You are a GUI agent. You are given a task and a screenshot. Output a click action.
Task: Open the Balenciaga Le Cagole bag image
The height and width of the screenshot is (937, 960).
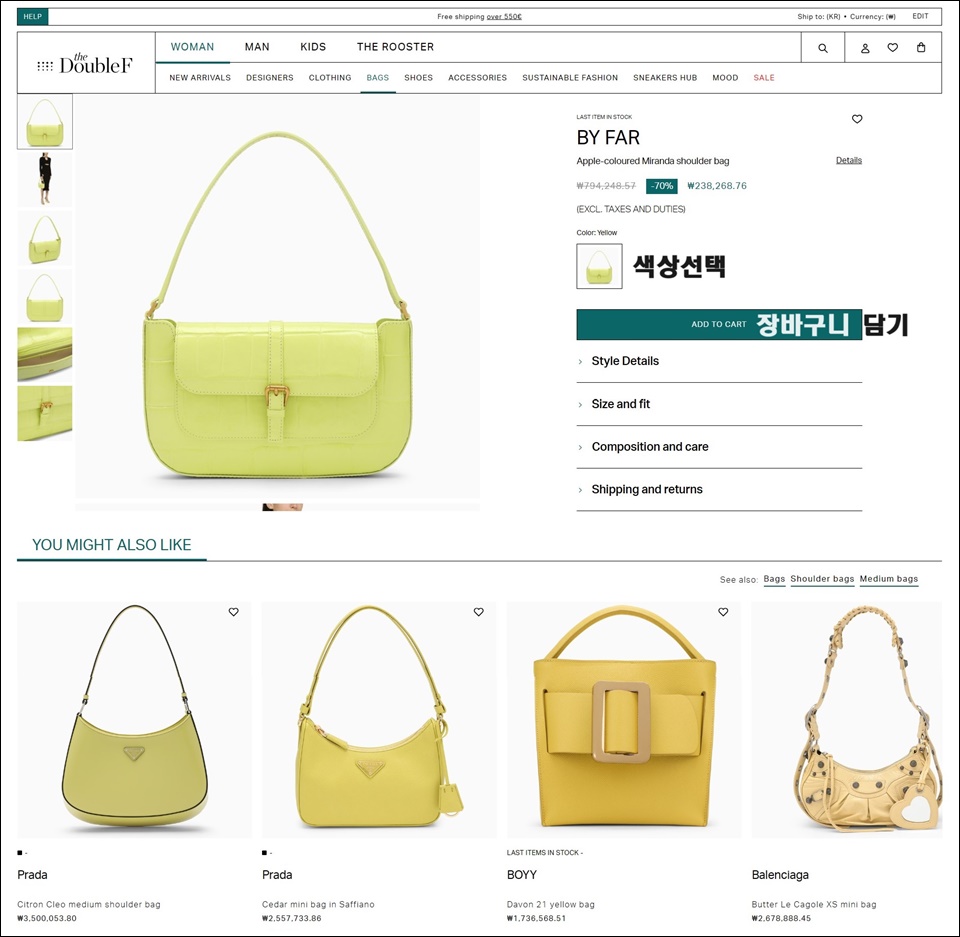(847, 720)
